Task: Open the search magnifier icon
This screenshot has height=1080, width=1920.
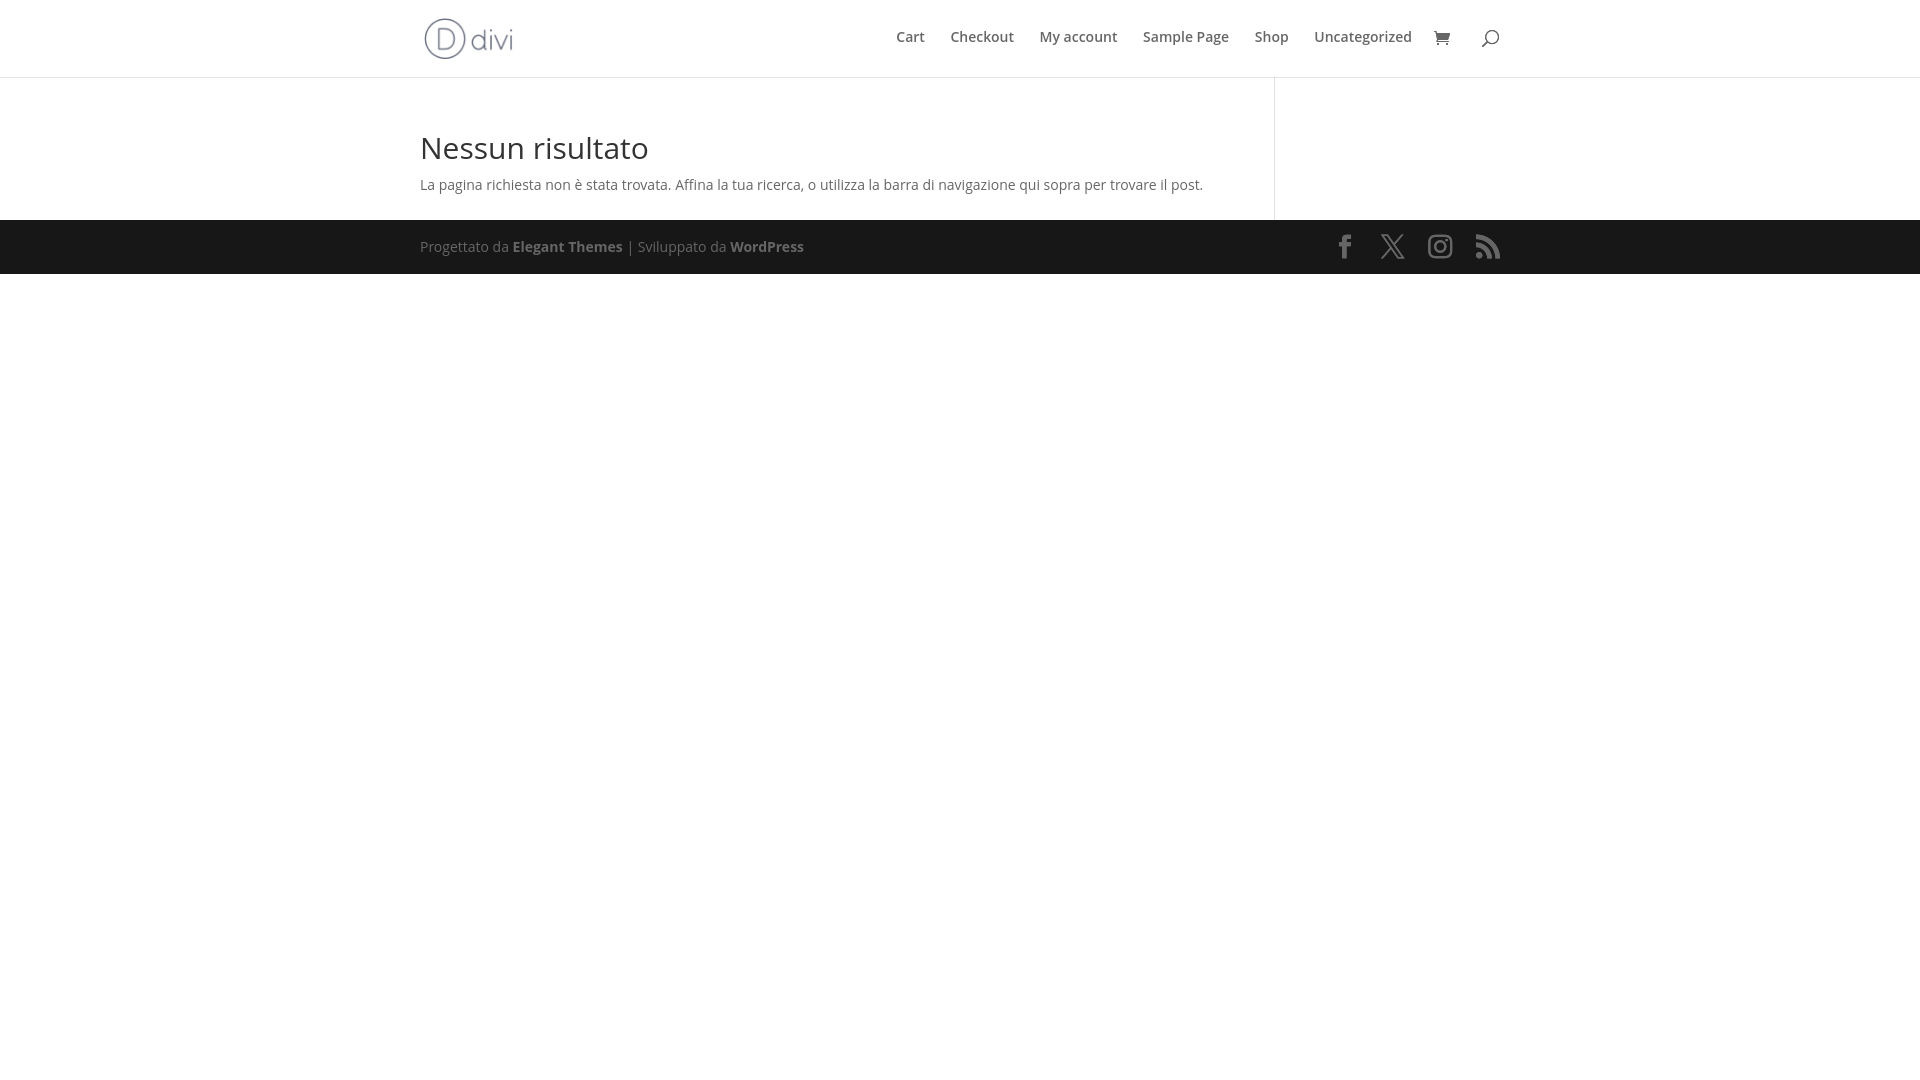Action: (1490, 38)
